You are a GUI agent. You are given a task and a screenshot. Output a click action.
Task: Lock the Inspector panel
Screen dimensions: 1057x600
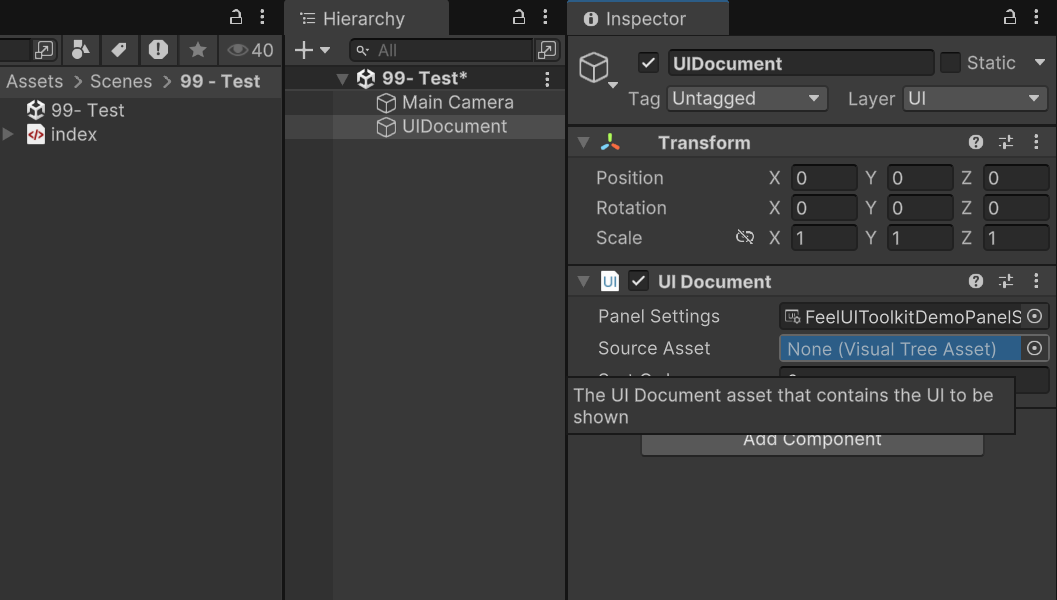1009,18
